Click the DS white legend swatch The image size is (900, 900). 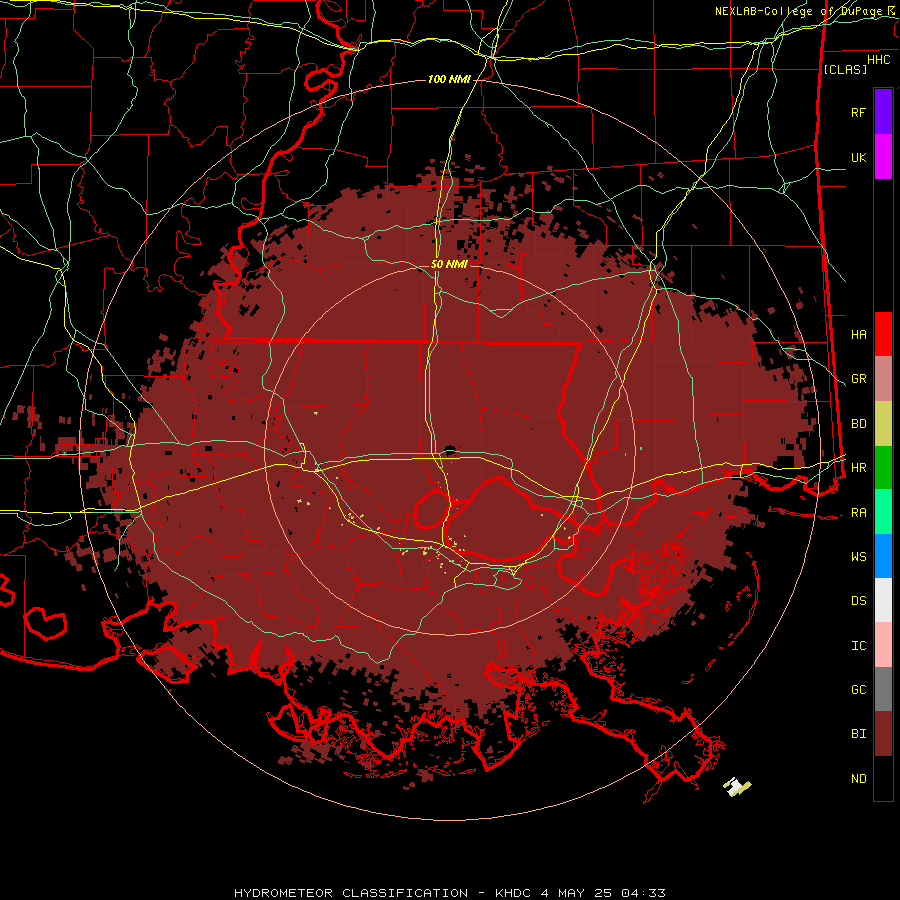coord(883,600)
